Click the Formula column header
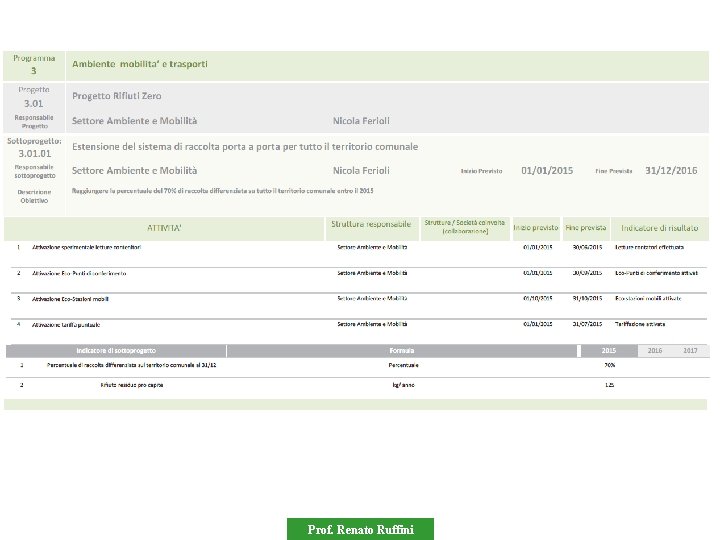Image resolution: width=720 pixels, height=540 pixels. click(x=402, y=350)
